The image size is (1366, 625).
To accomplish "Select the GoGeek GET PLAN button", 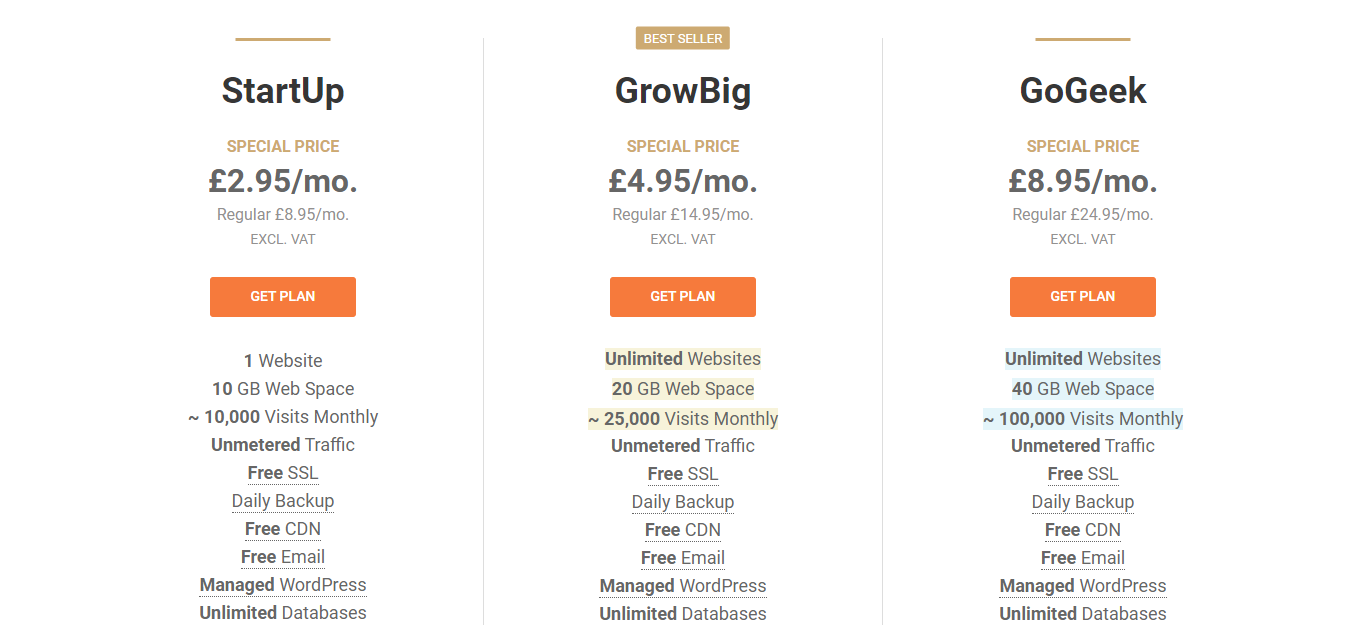I will coord(1083,297).
